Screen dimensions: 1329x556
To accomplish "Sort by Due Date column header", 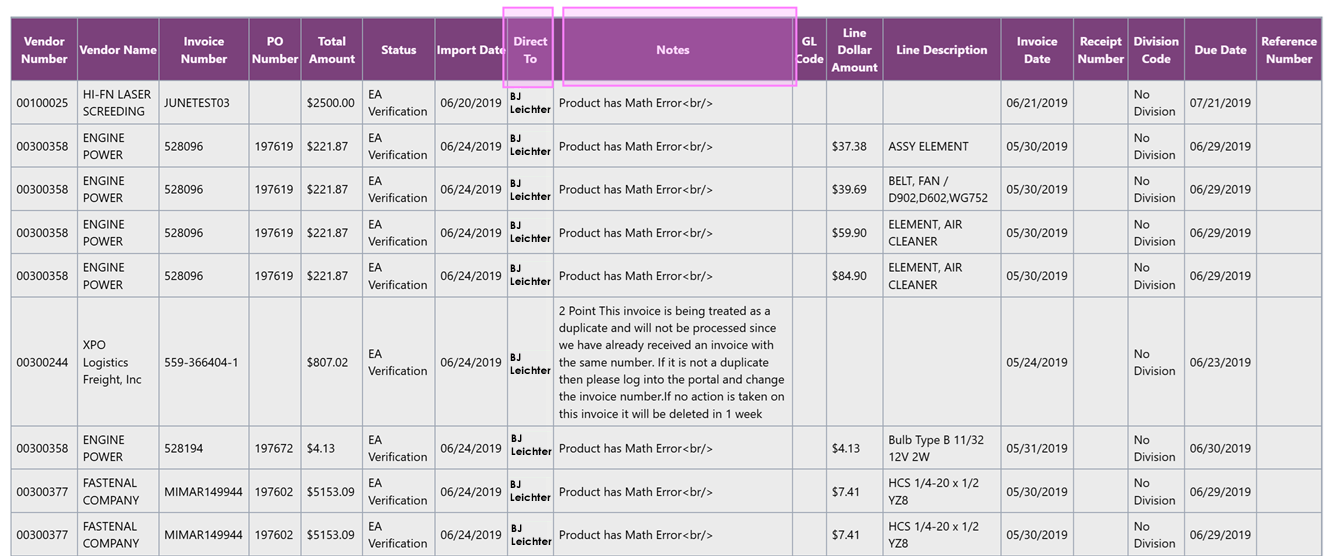I will (x=1220, y=50).
